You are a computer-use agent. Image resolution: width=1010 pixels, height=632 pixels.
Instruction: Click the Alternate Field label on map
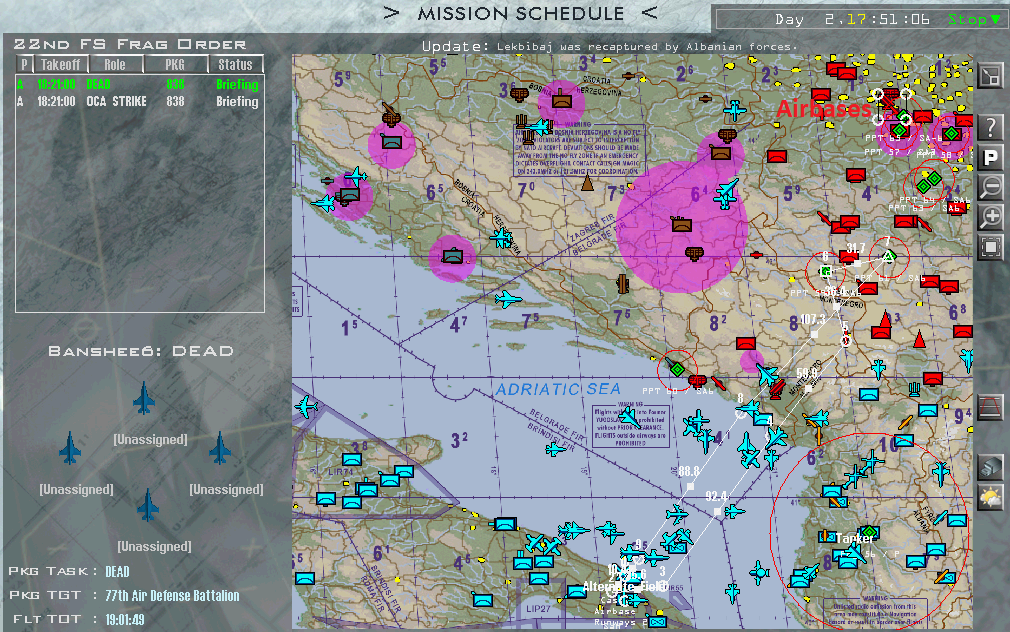point(625,586)
